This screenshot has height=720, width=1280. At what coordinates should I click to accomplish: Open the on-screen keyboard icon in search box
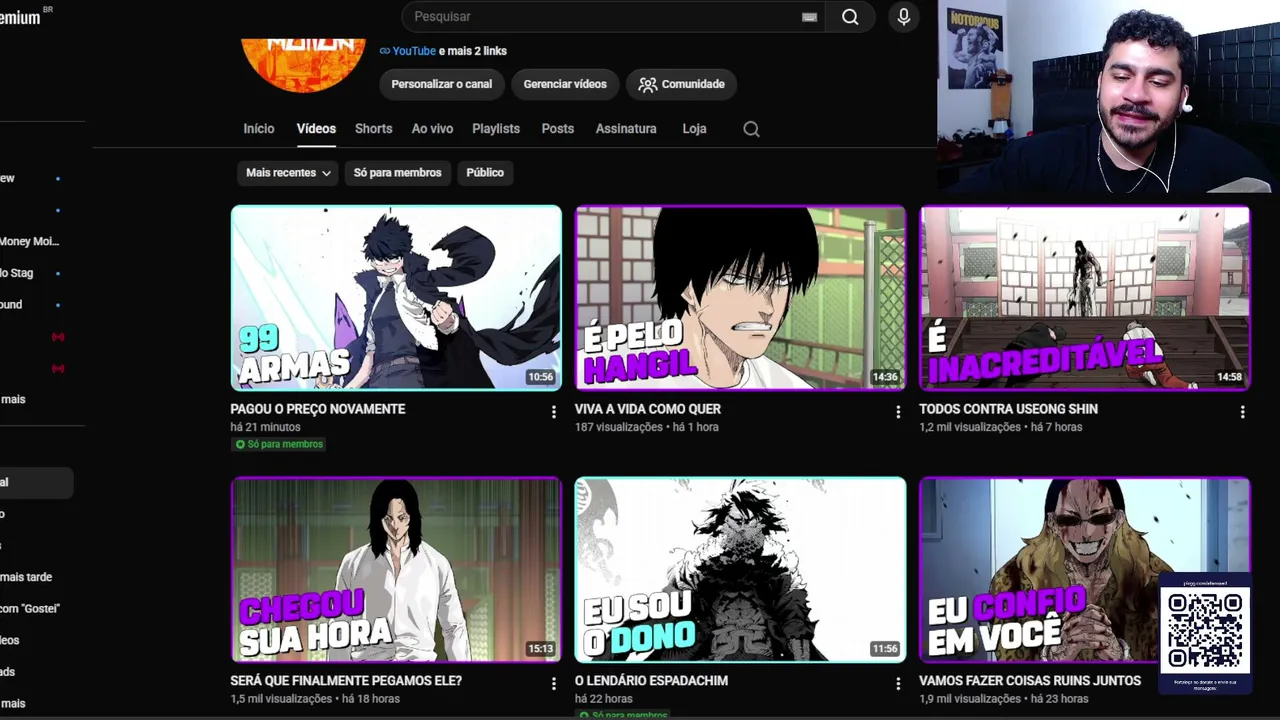809,17
